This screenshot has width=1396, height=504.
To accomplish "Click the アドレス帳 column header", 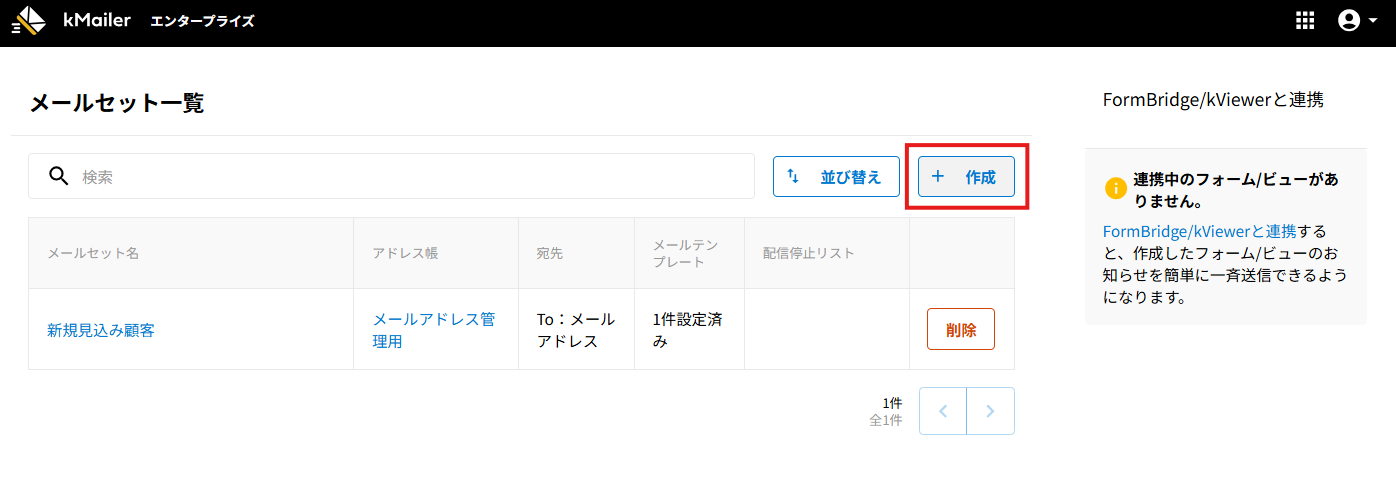I will tap(405, 253).
